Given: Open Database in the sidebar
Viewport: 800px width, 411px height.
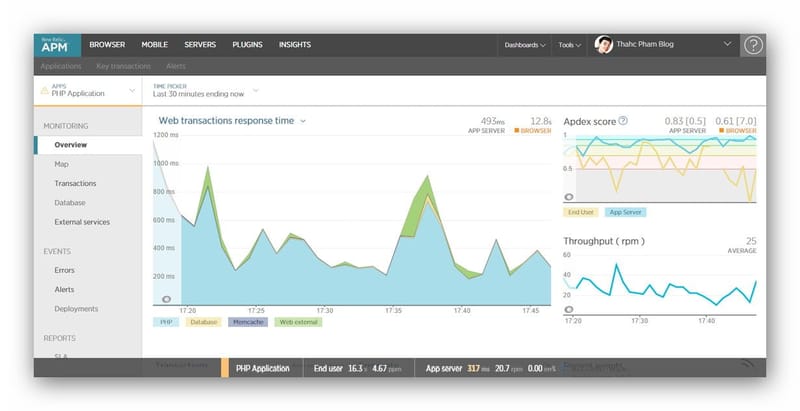Looking at the screenshot, I should [70, 202].
